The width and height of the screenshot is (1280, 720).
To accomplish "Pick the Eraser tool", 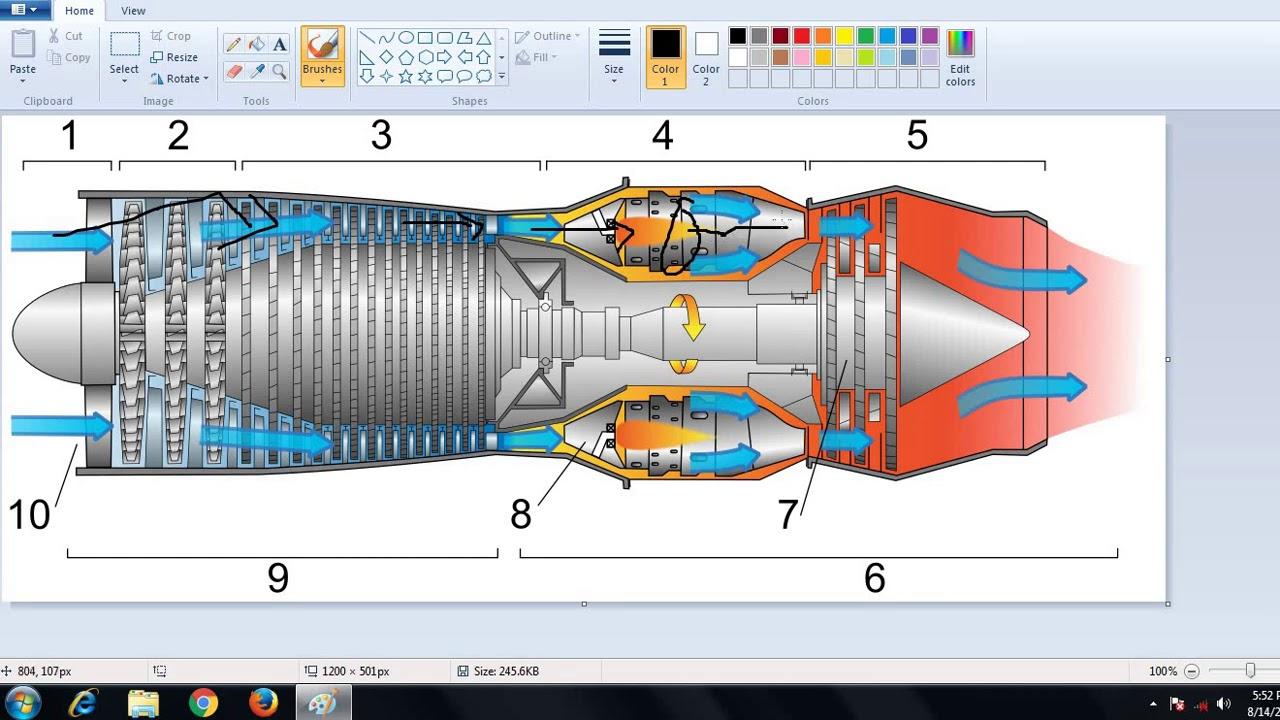I will pos(233,71).
